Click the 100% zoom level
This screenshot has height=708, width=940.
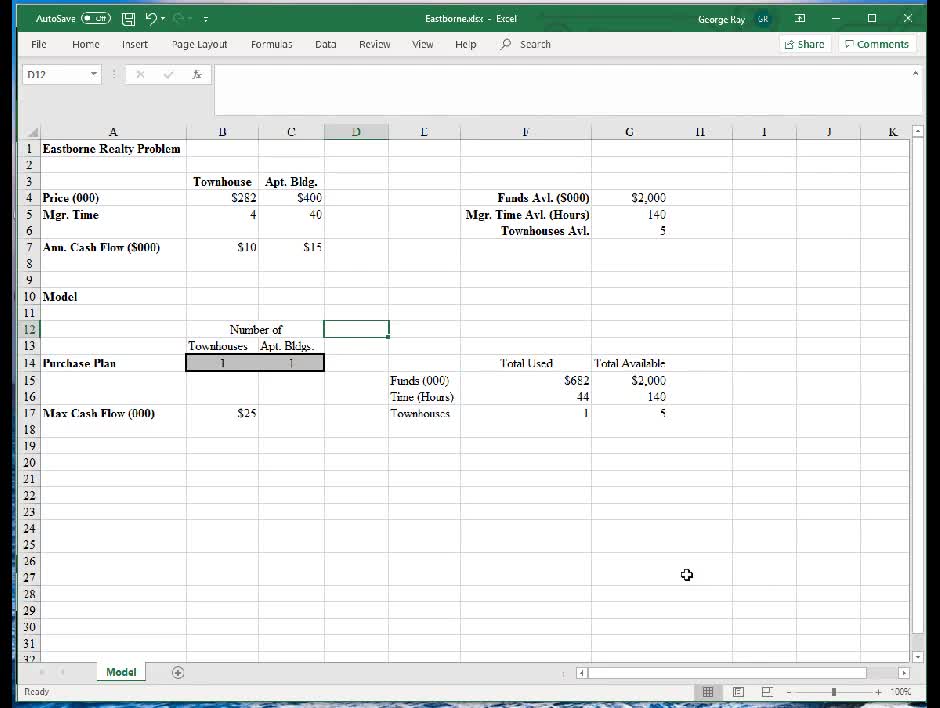point(900,692)
